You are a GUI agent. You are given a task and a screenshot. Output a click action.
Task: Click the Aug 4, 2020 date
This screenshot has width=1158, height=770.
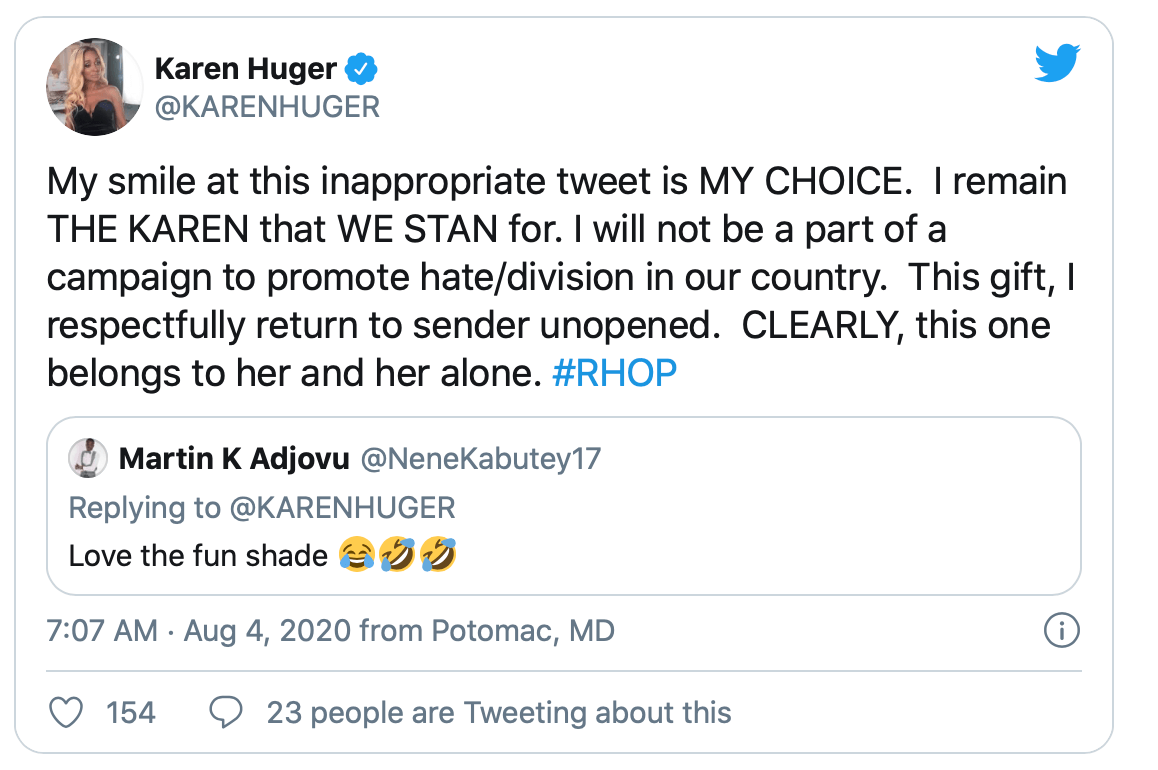265,631
